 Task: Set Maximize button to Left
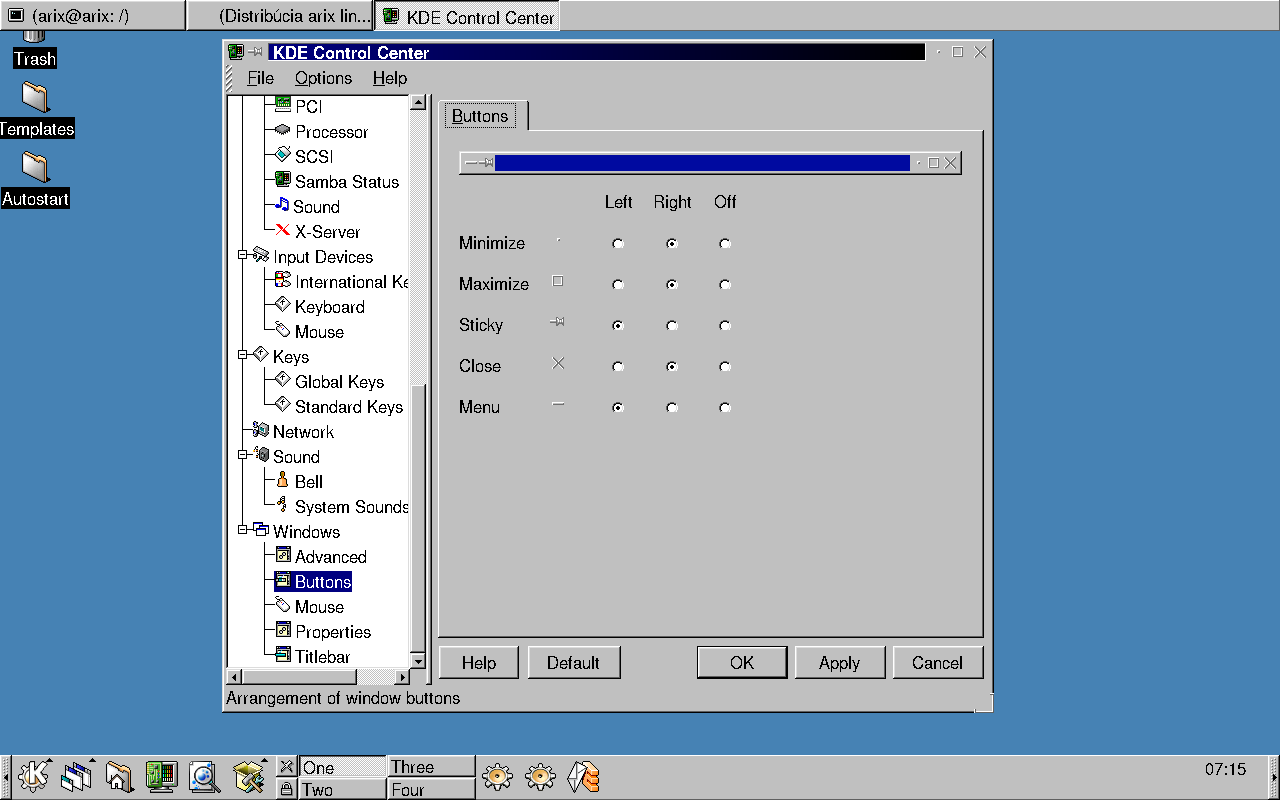click(618, 284)
